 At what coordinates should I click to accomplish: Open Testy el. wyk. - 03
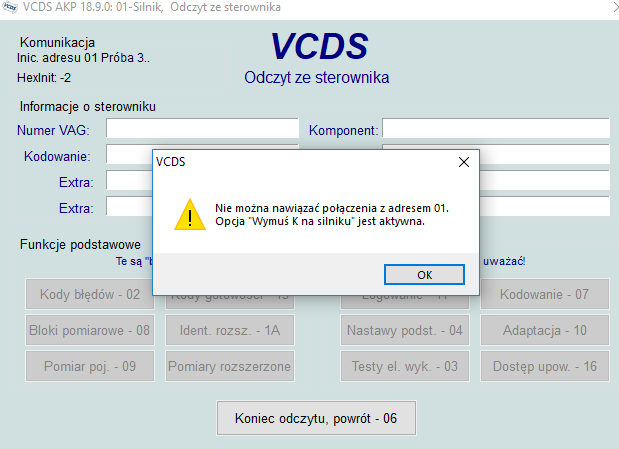pos(405,366)
